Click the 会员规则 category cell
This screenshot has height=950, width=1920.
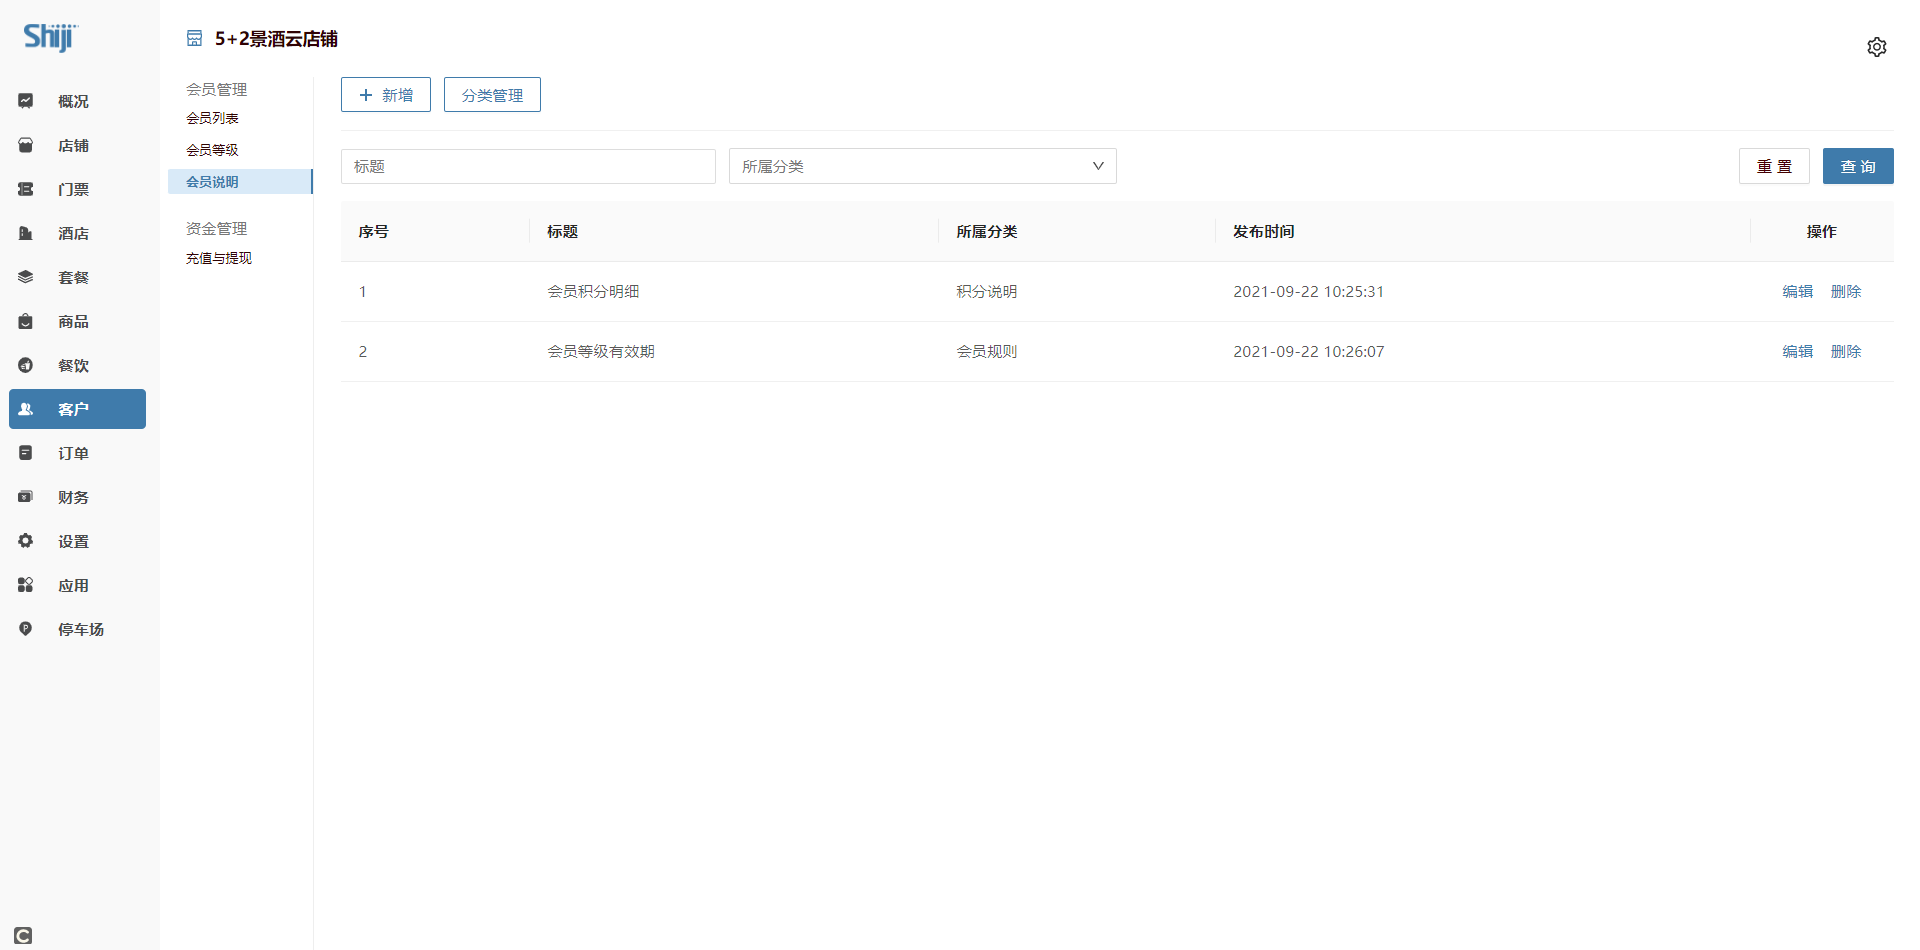[986, 351]
